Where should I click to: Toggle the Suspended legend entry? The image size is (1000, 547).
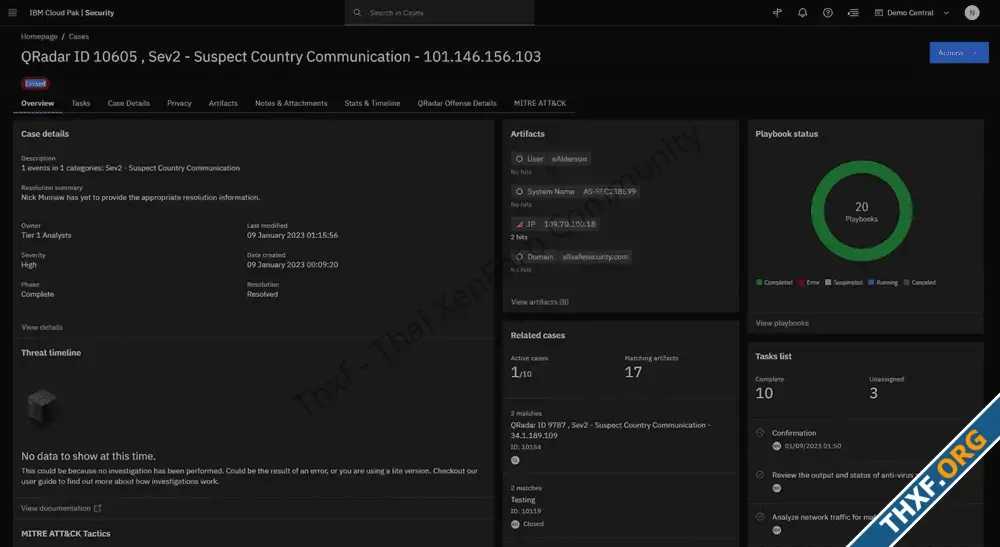(x=844, y=282)
